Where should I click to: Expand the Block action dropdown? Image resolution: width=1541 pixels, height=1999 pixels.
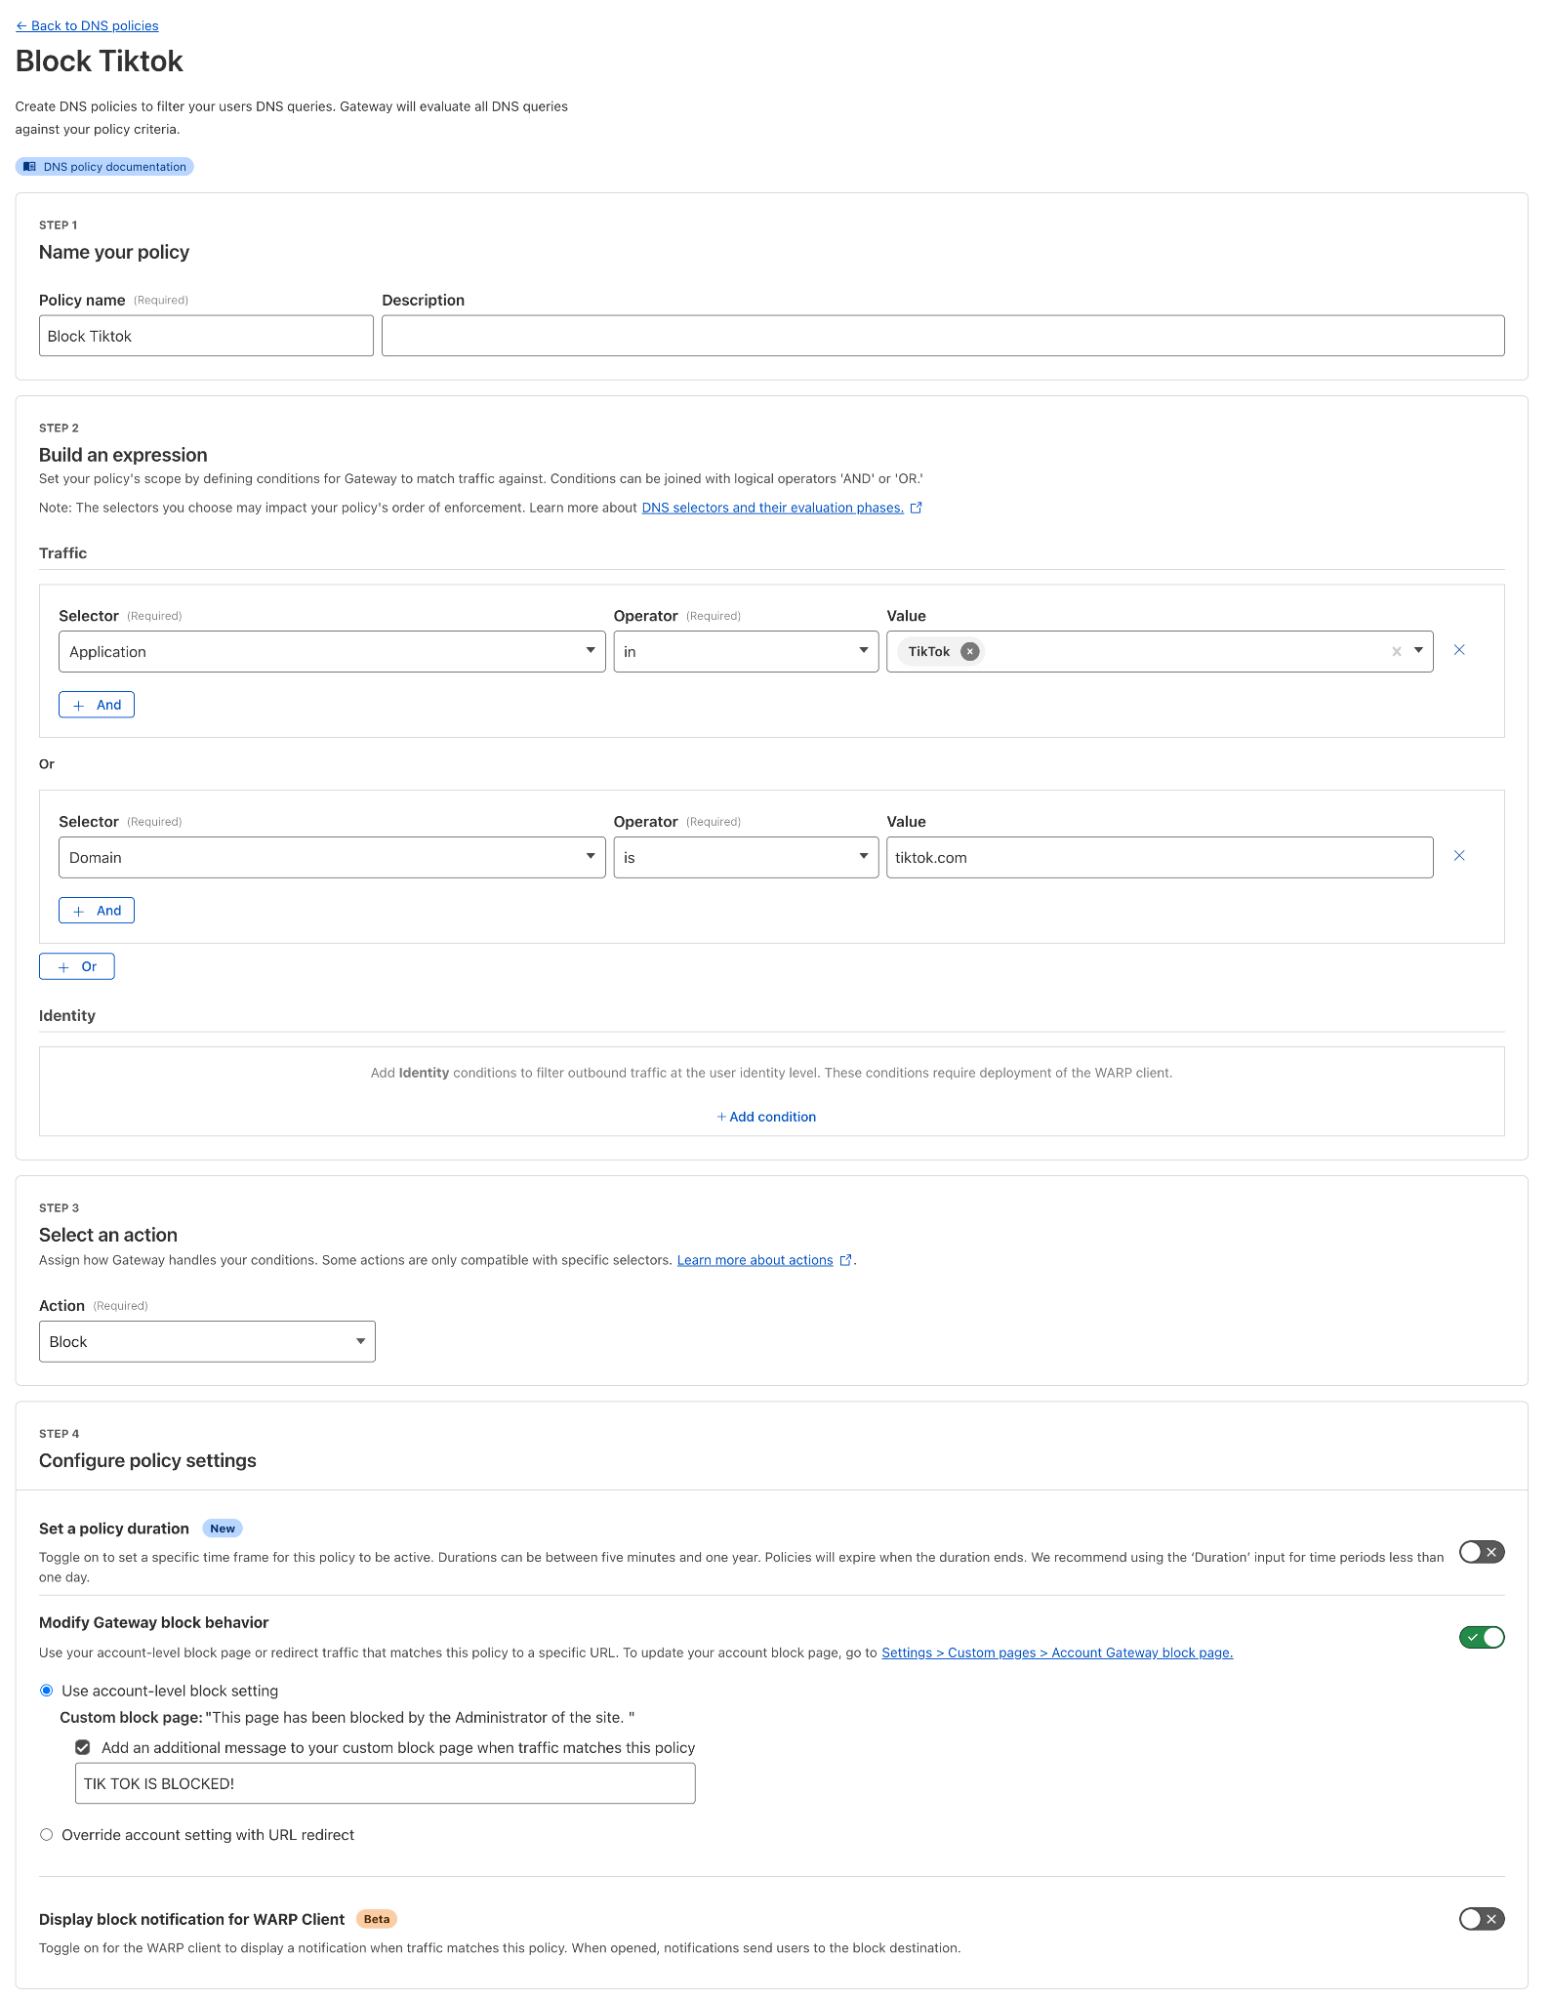click(207, 1341)
